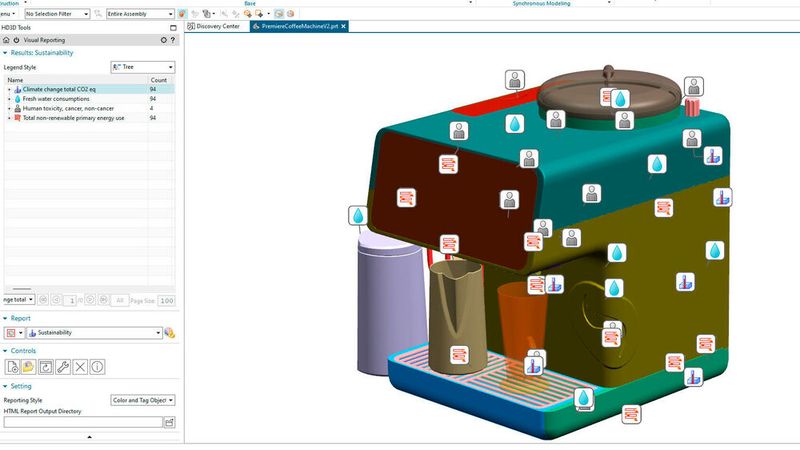Open Visual Reporting settings gear
Image resolution: width=800 pixels, height=450 pixels.
164,40
